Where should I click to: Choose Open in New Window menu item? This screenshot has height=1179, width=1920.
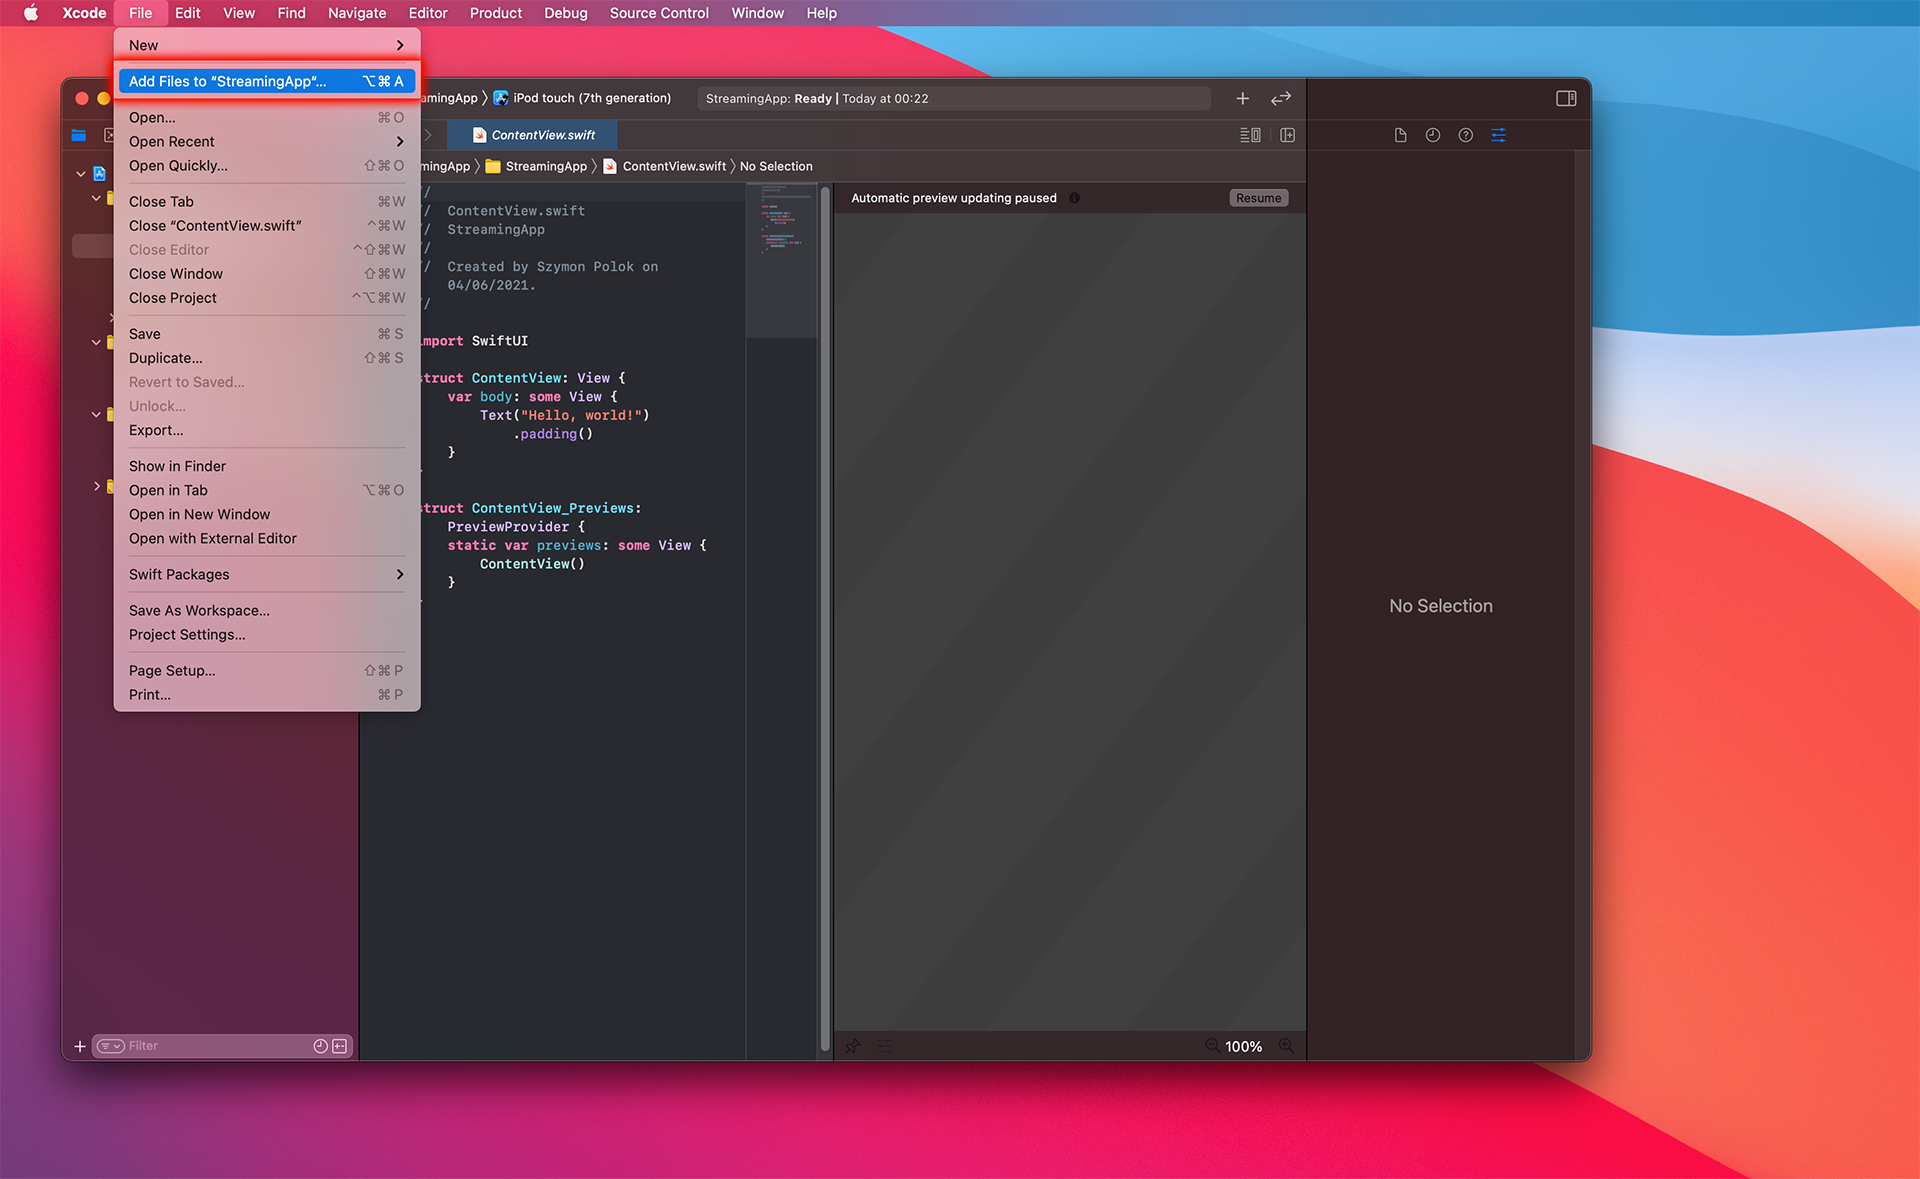[267, 514]
